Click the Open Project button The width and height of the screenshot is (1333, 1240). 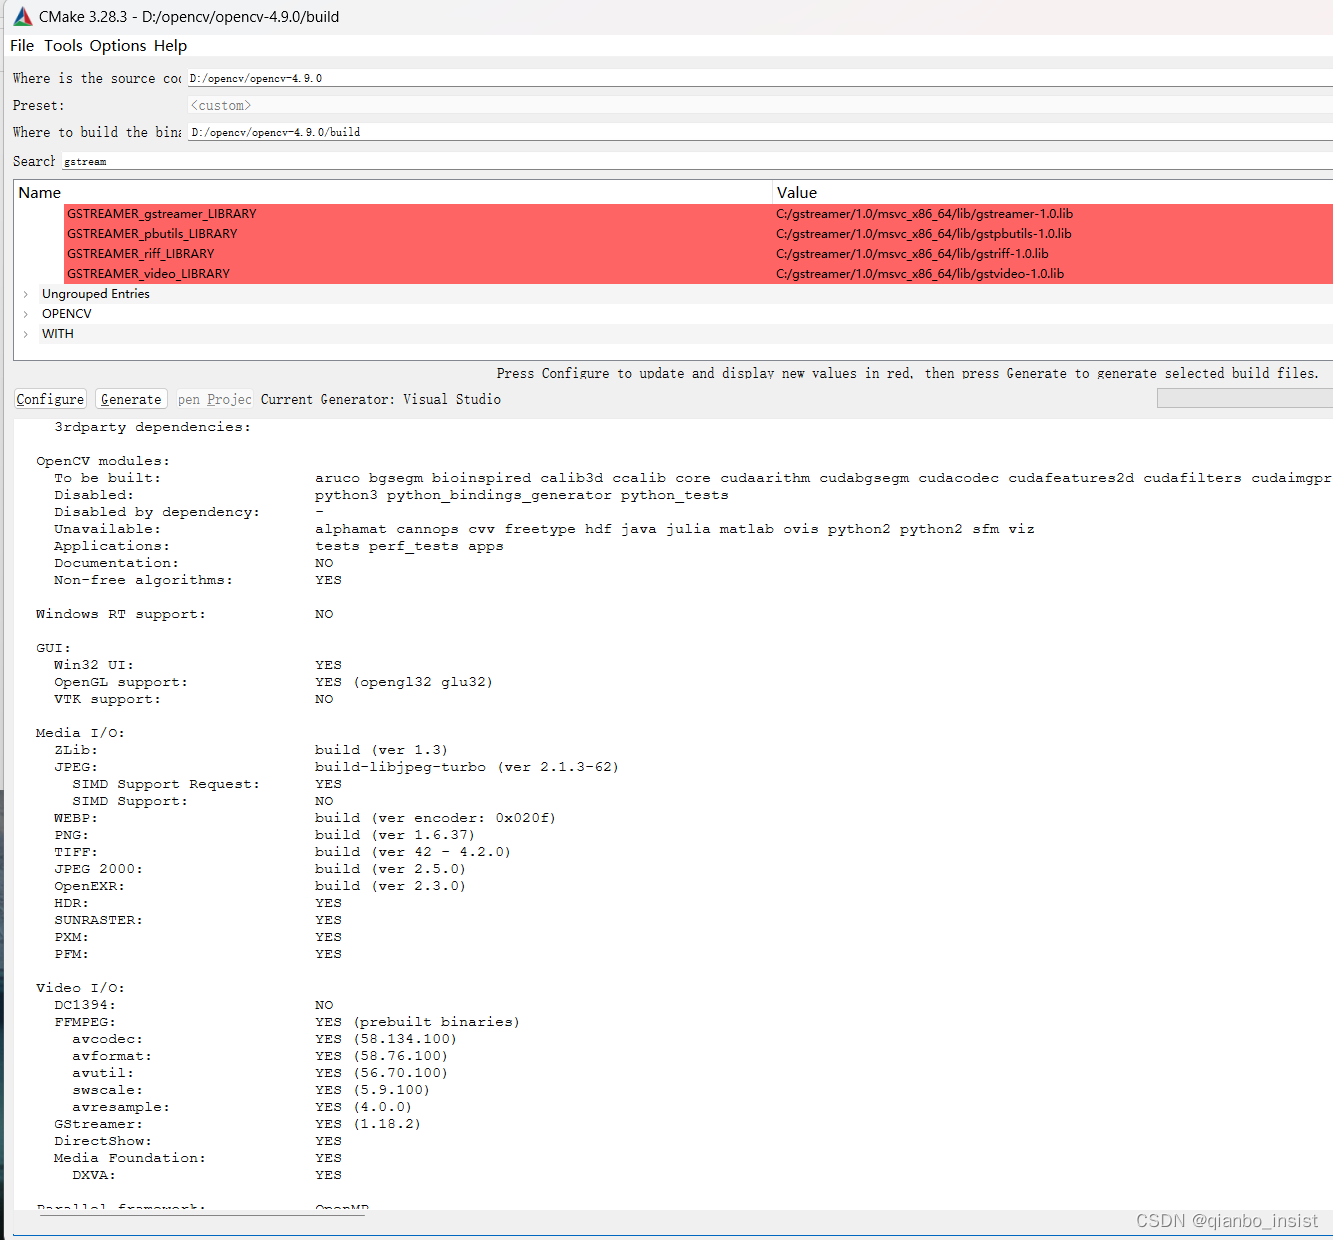pyautogui.click(x=214, y=399)
